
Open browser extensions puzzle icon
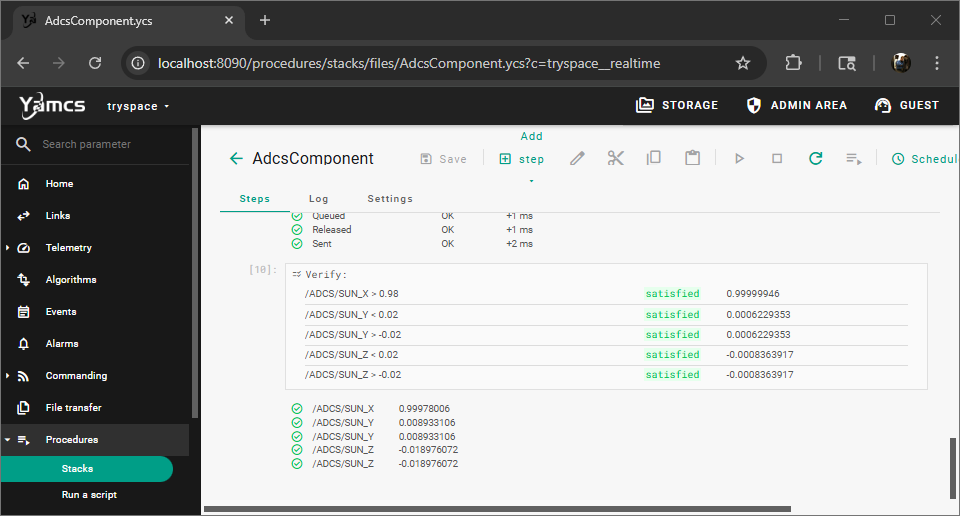[793, 63]
